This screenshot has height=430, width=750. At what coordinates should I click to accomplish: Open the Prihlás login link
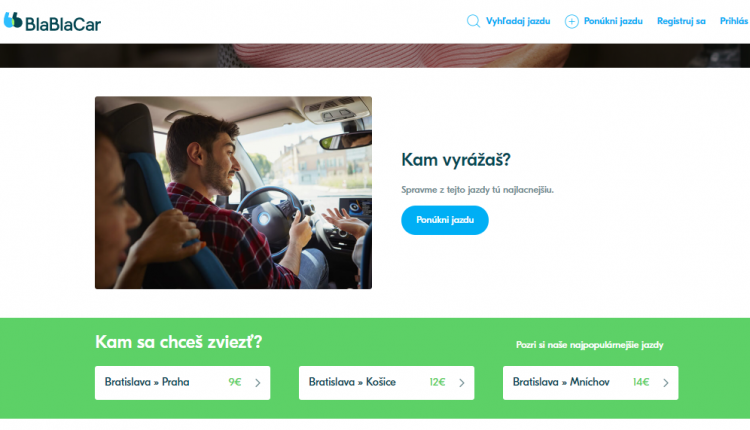[734, 21]
